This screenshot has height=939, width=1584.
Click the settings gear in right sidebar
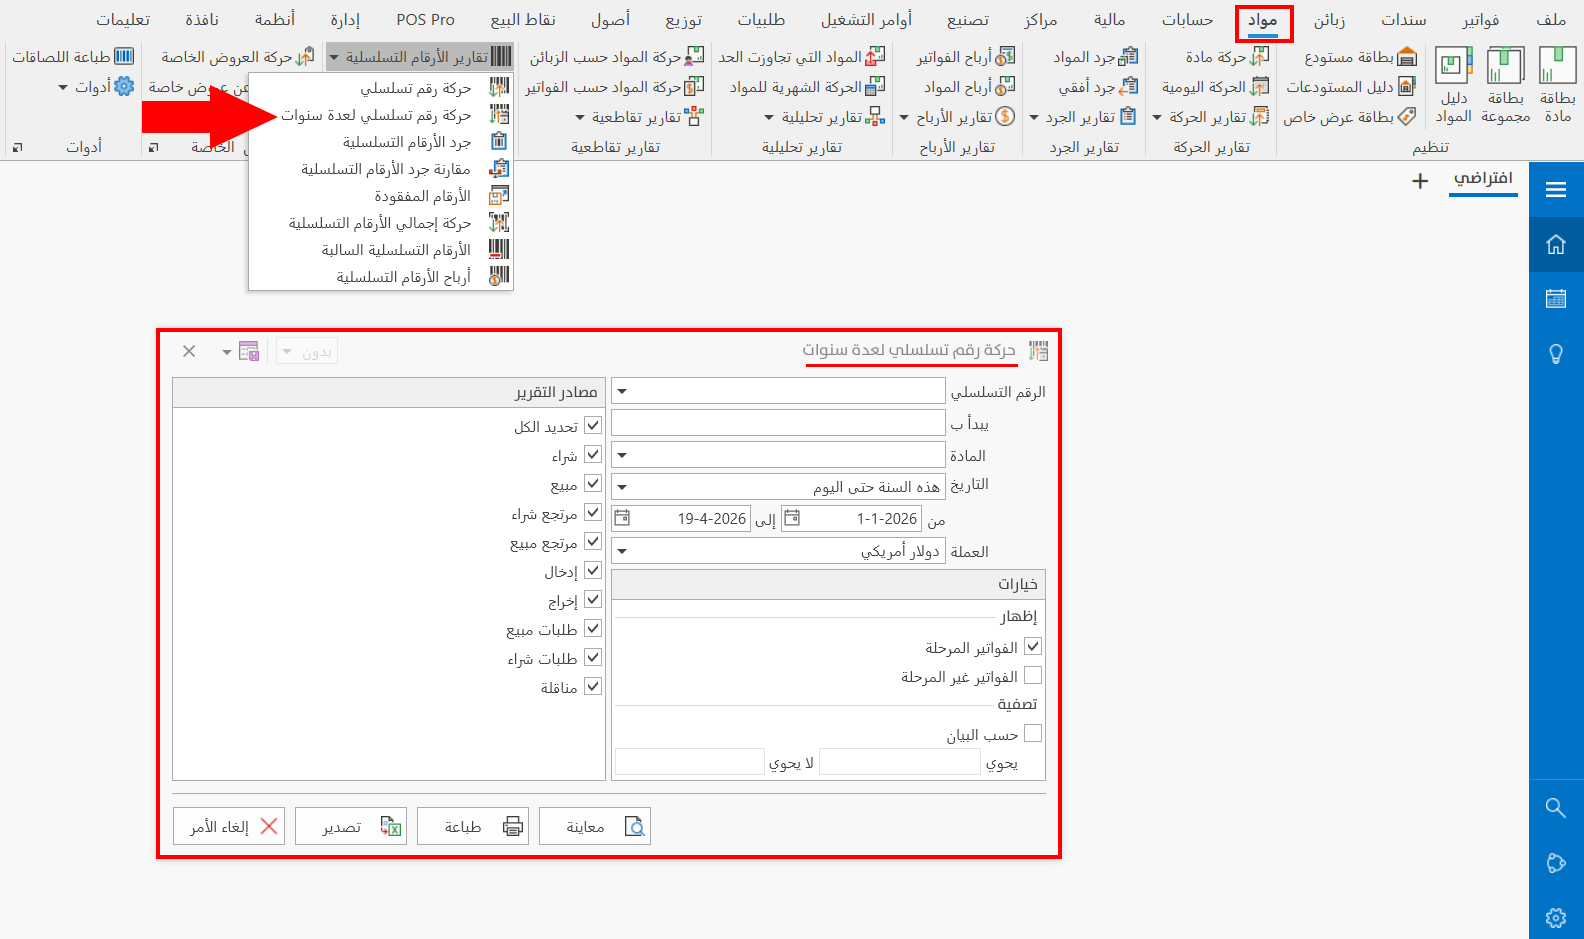1556,917
